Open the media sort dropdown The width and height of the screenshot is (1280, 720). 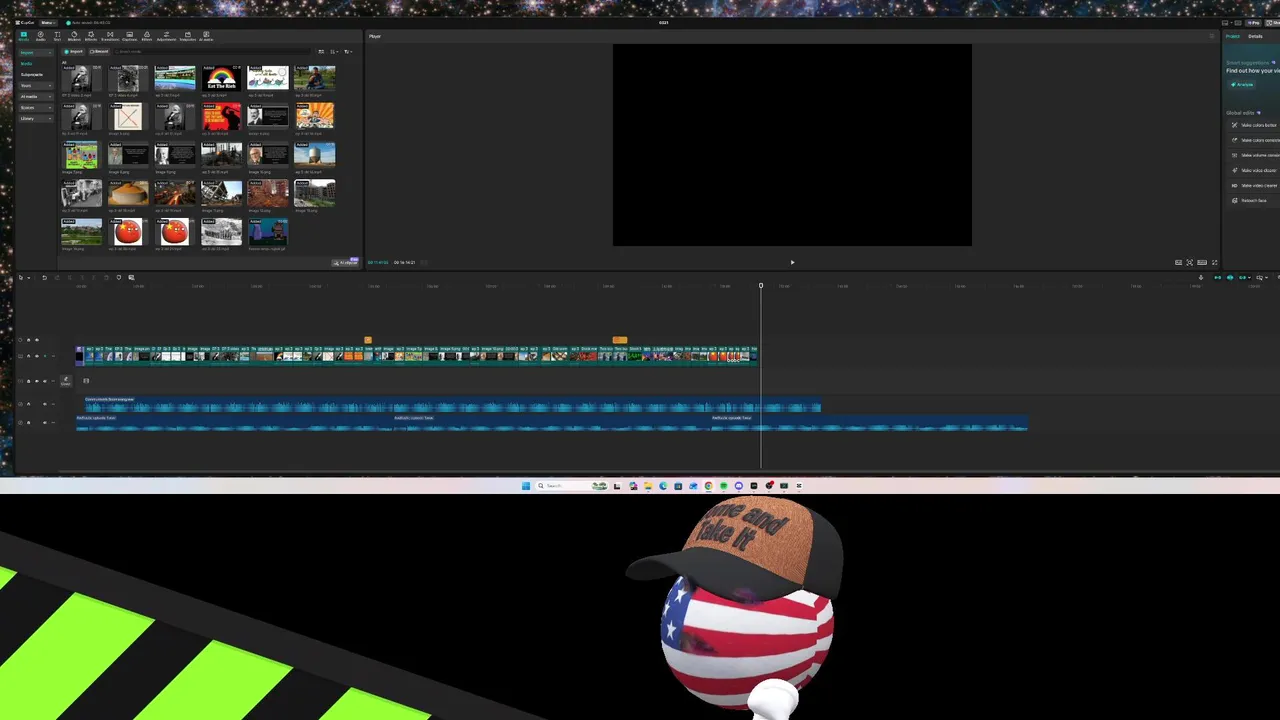tap(334, 52)
